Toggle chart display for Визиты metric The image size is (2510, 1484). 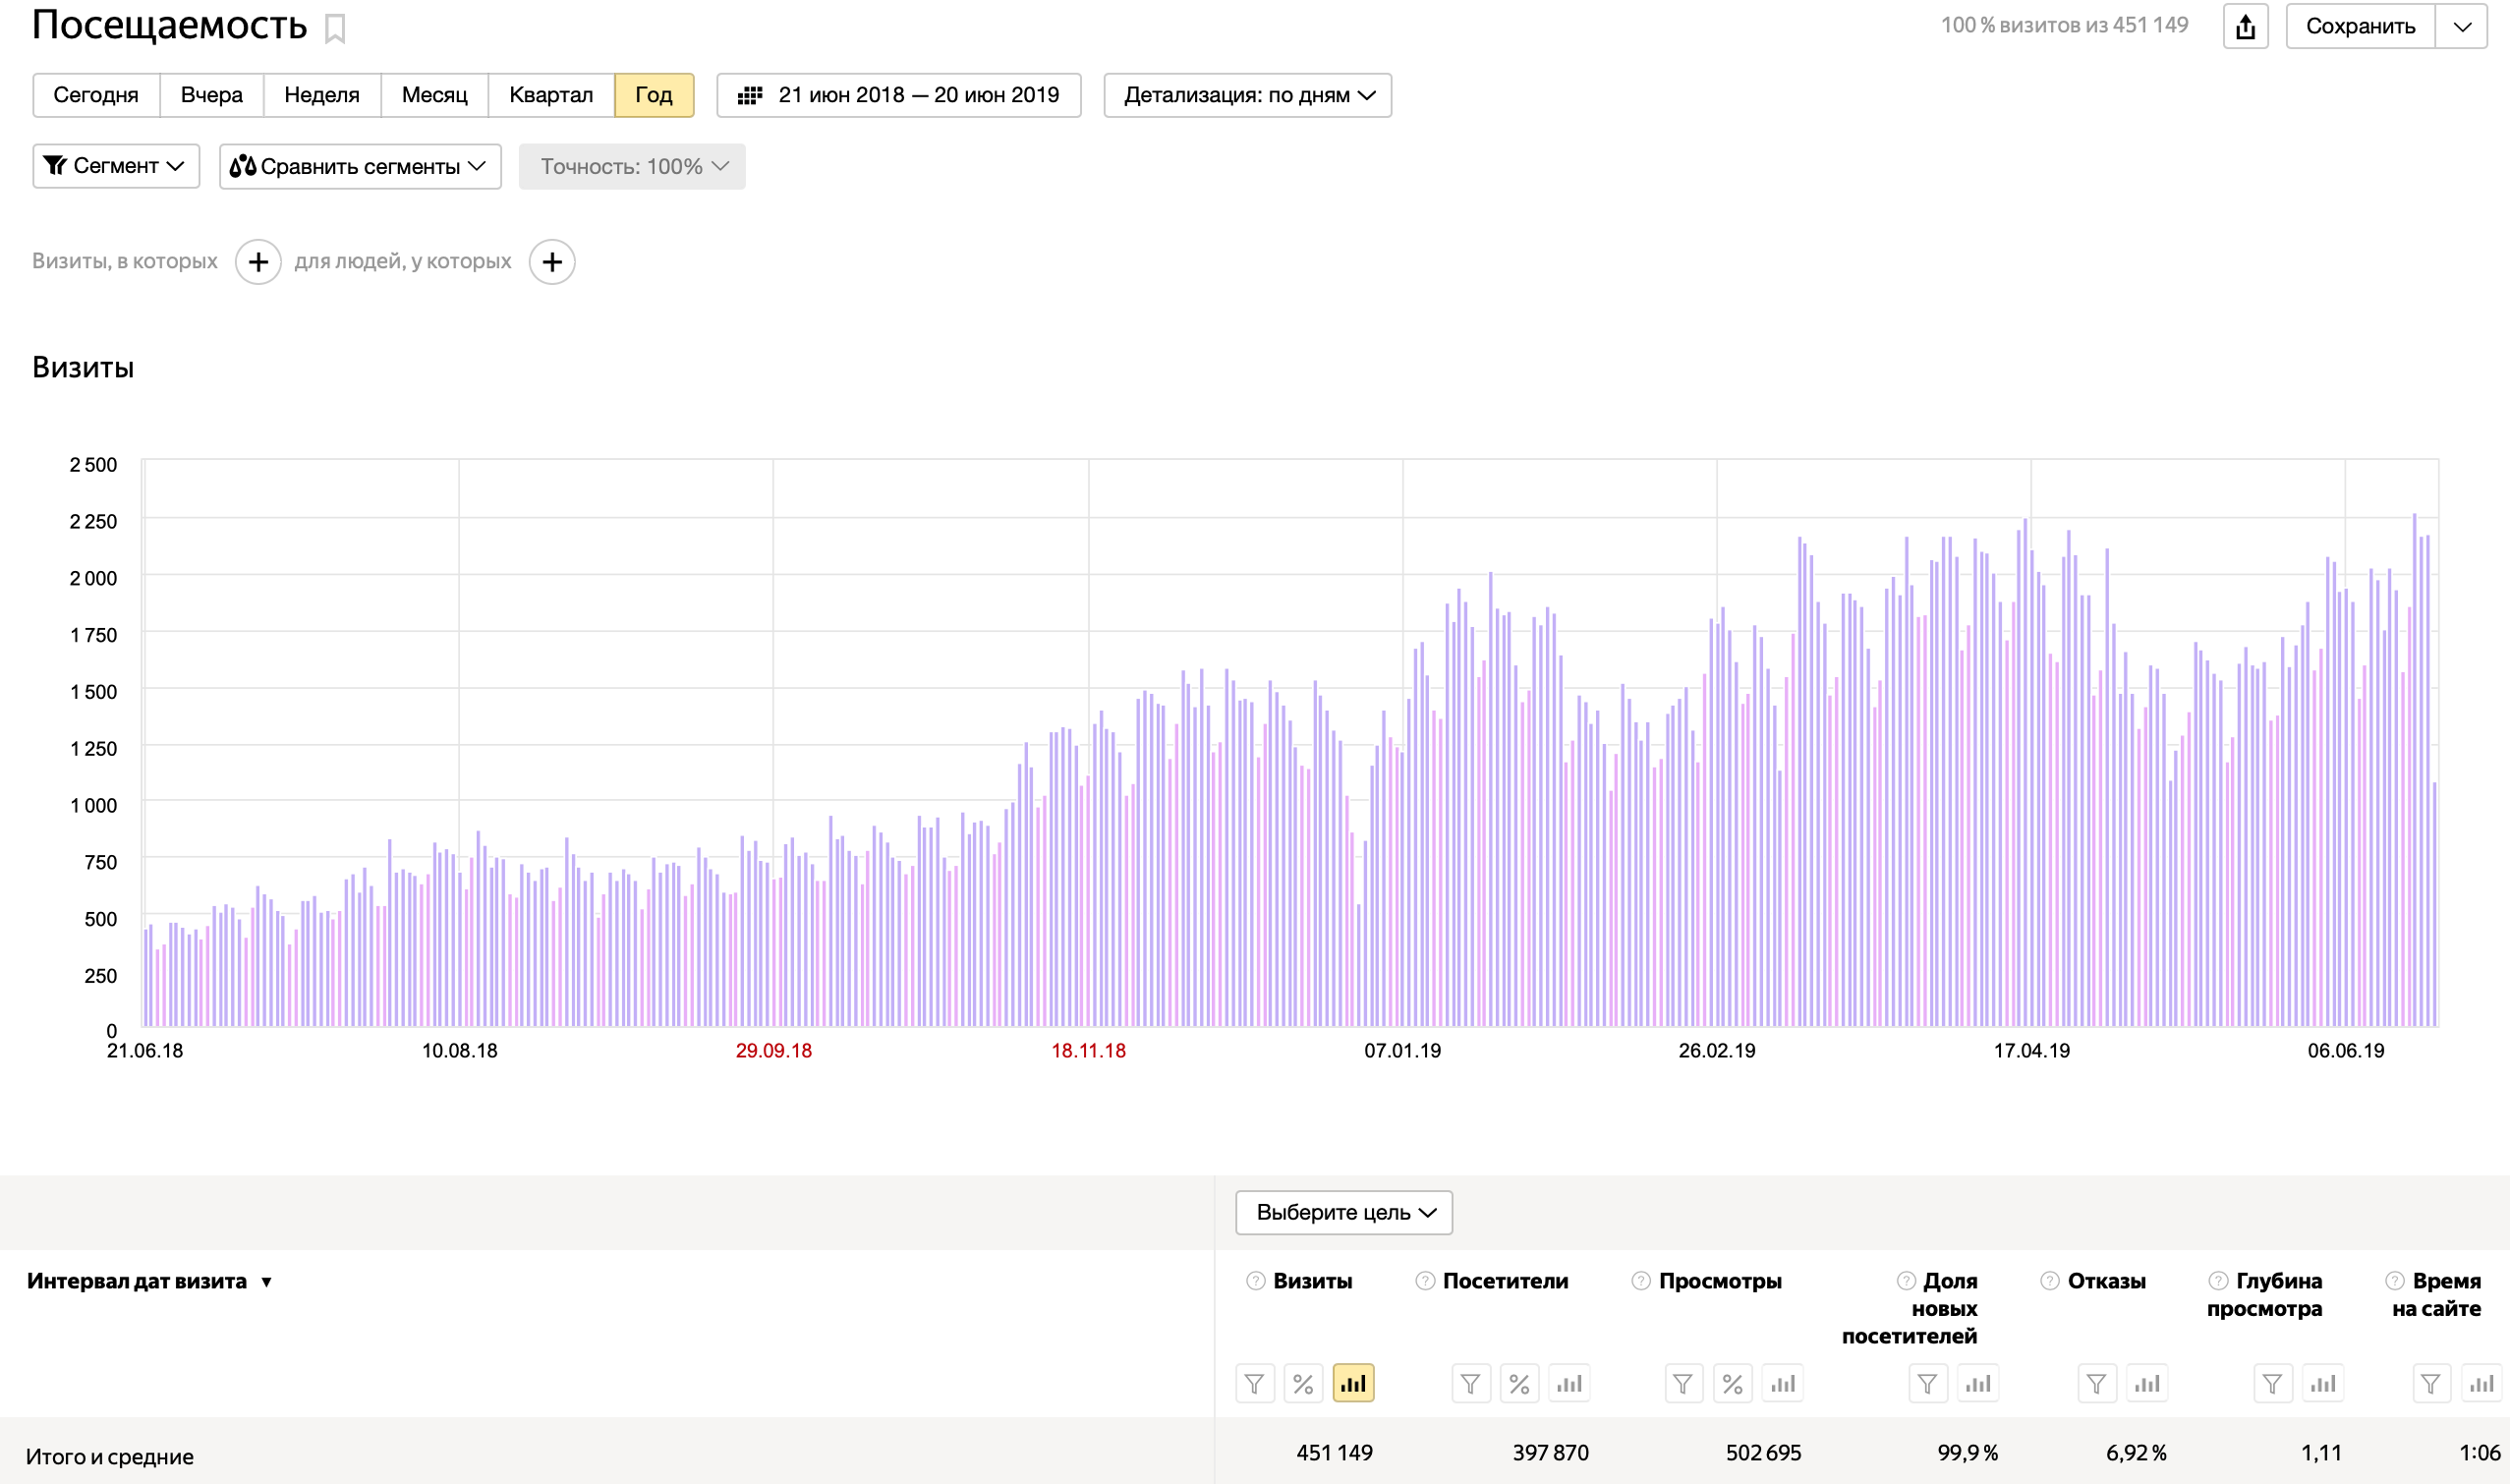tap(1352, 1383)
